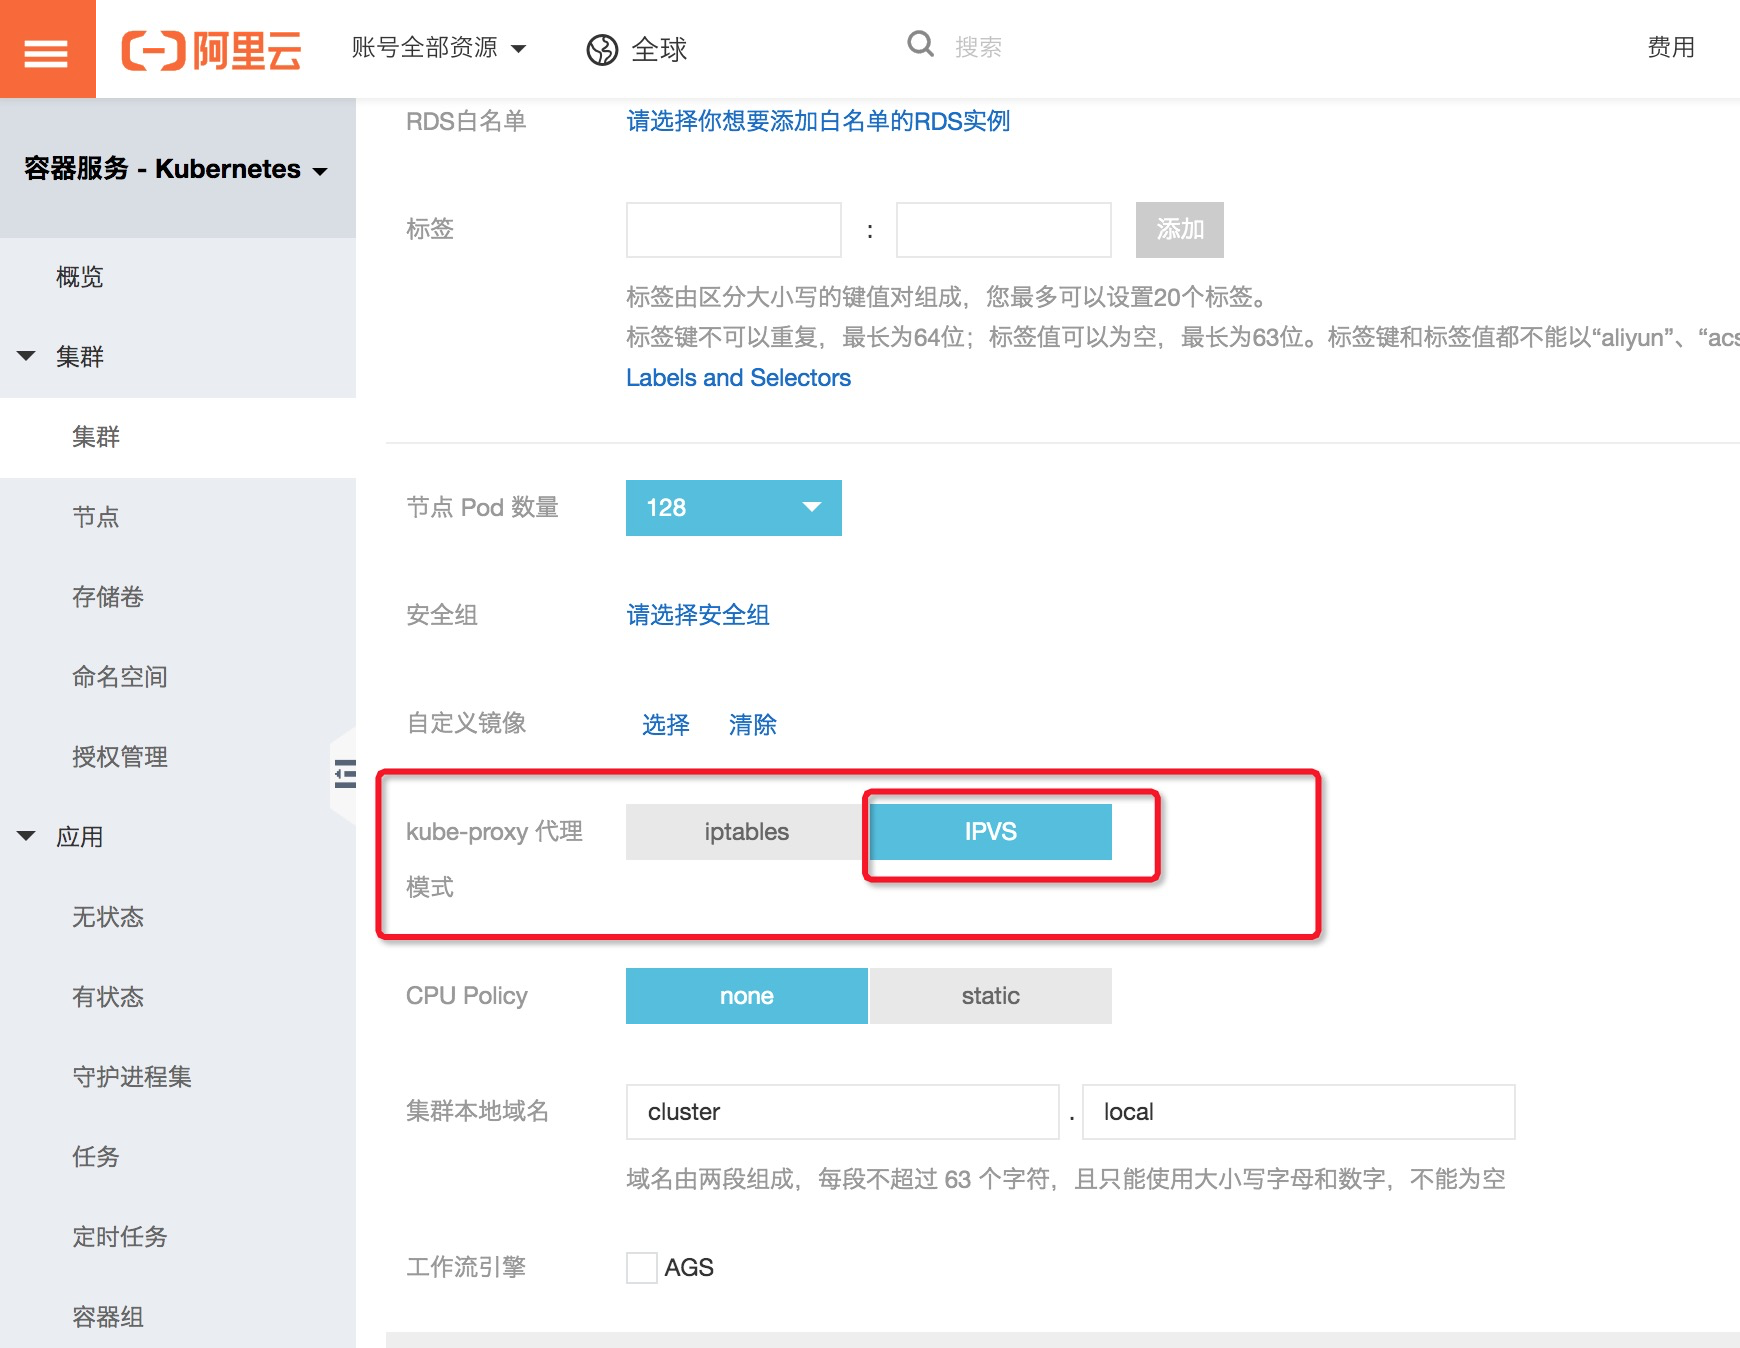Viewport: 1740px width, 1348px height.
Task: Click the local domain suffix field
Action: (x=1299, y=1112)
